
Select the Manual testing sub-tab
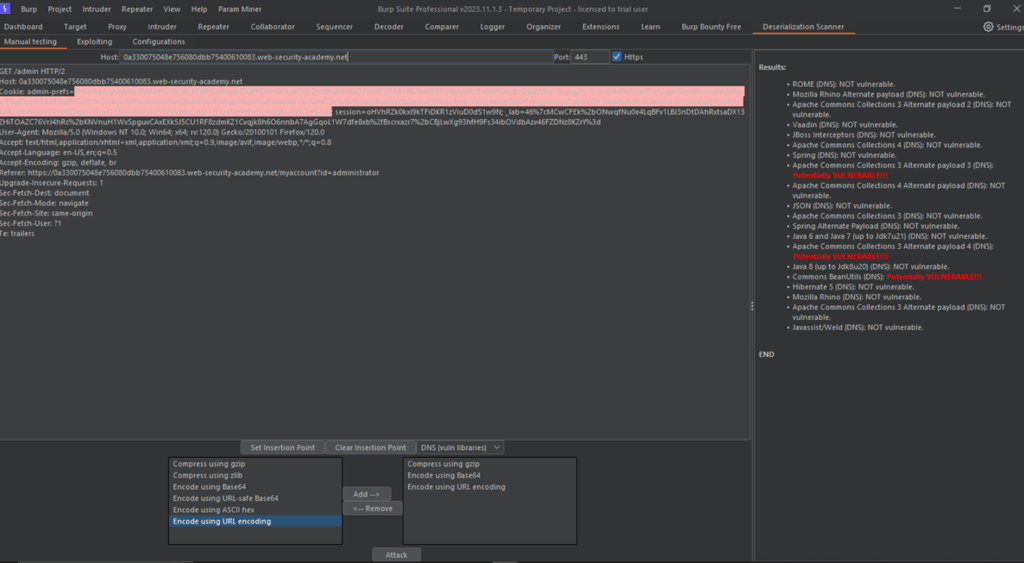coord(30,42)
